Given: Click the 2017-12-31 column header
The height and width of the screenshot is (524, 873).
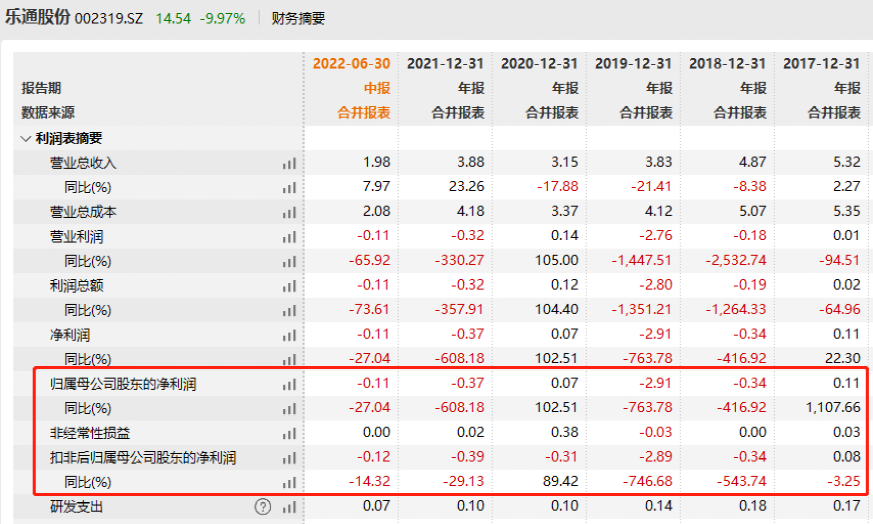Looking at the screenshot, I should tap(821, 63).
